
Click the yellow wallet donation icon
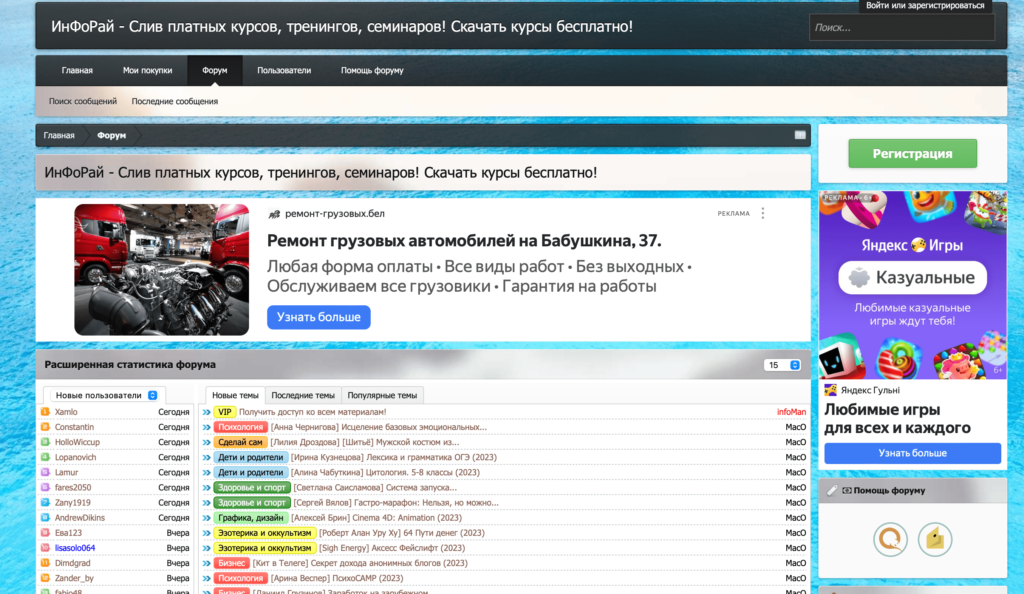coord(935,539)
